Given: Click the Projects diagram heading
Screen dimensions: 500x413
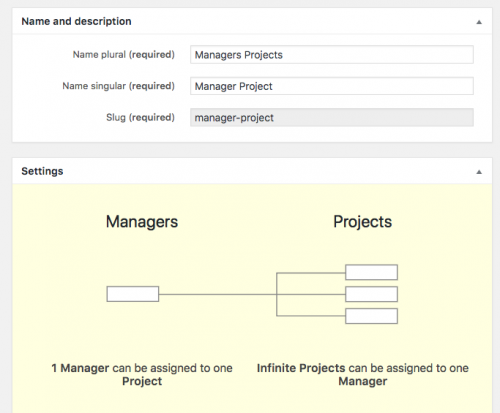Looking at the screenshot, I should coord(363,222).
